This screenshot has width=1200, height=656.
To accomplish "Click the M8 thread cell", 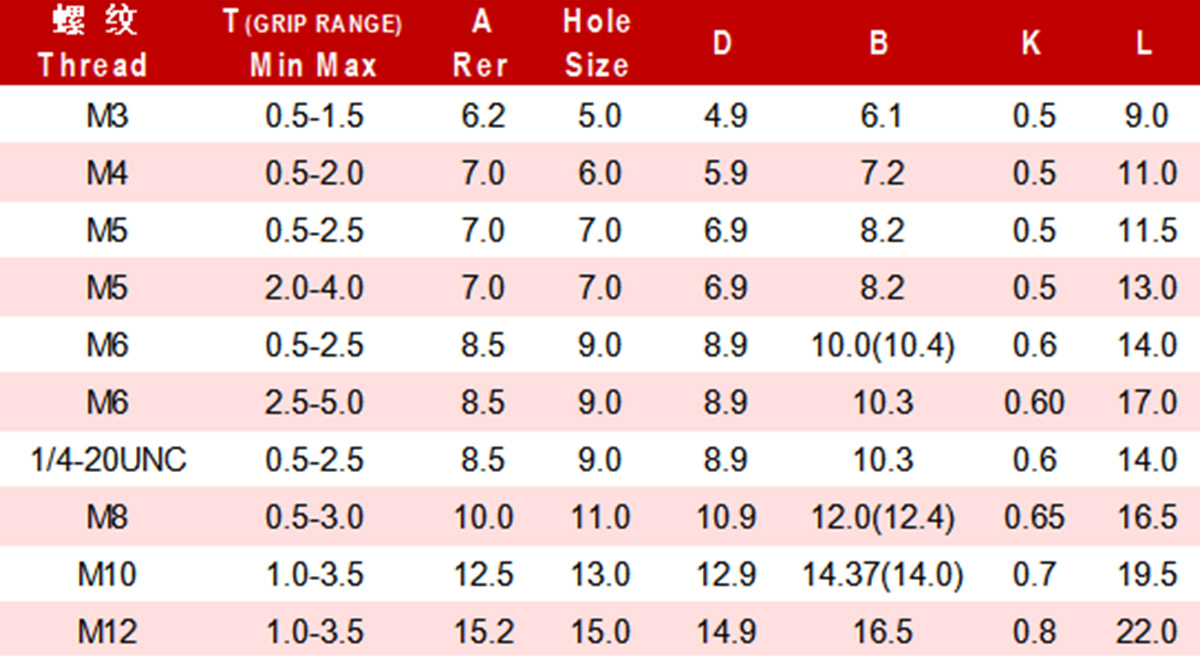I will (108, 518).
